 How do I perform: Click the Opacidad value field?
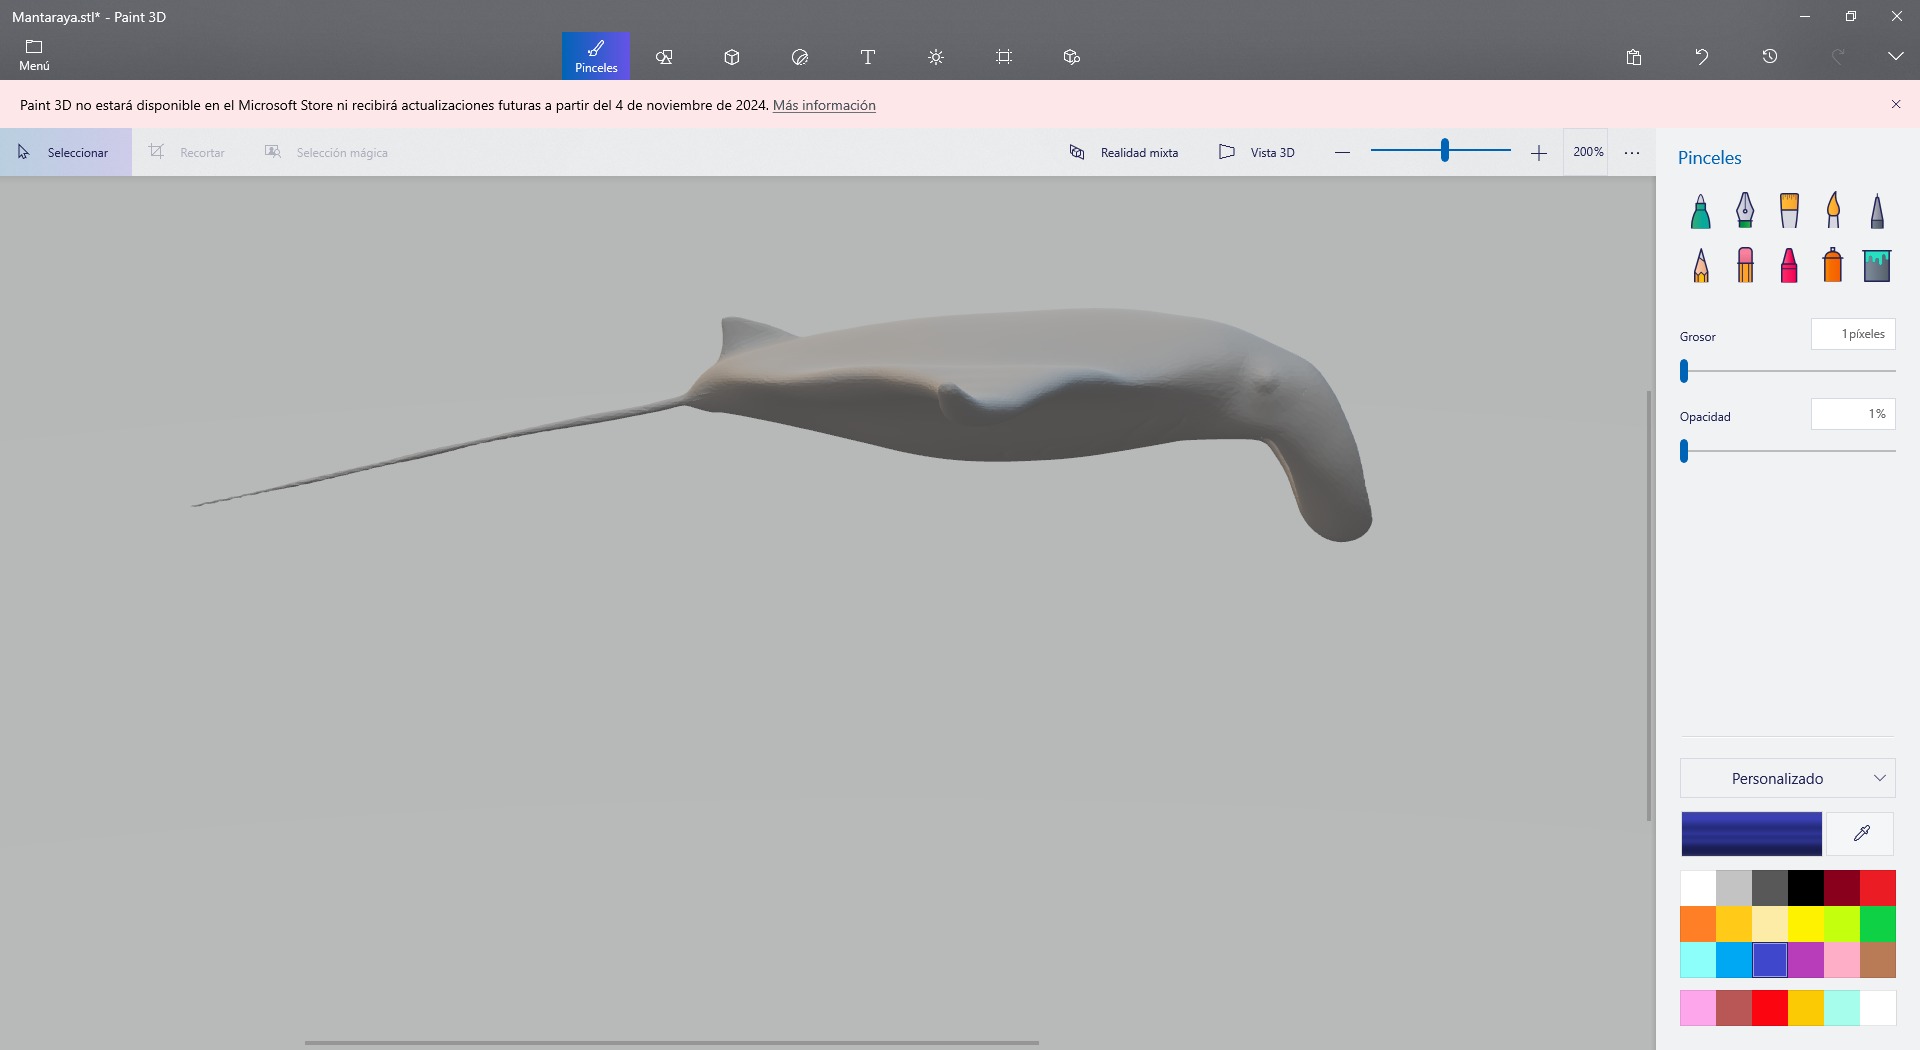click(x=1853, y=414)
